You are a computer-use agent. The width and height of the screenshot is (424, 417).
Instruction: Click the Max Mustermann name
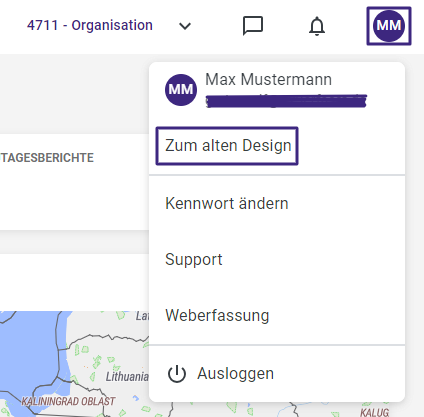268,80
